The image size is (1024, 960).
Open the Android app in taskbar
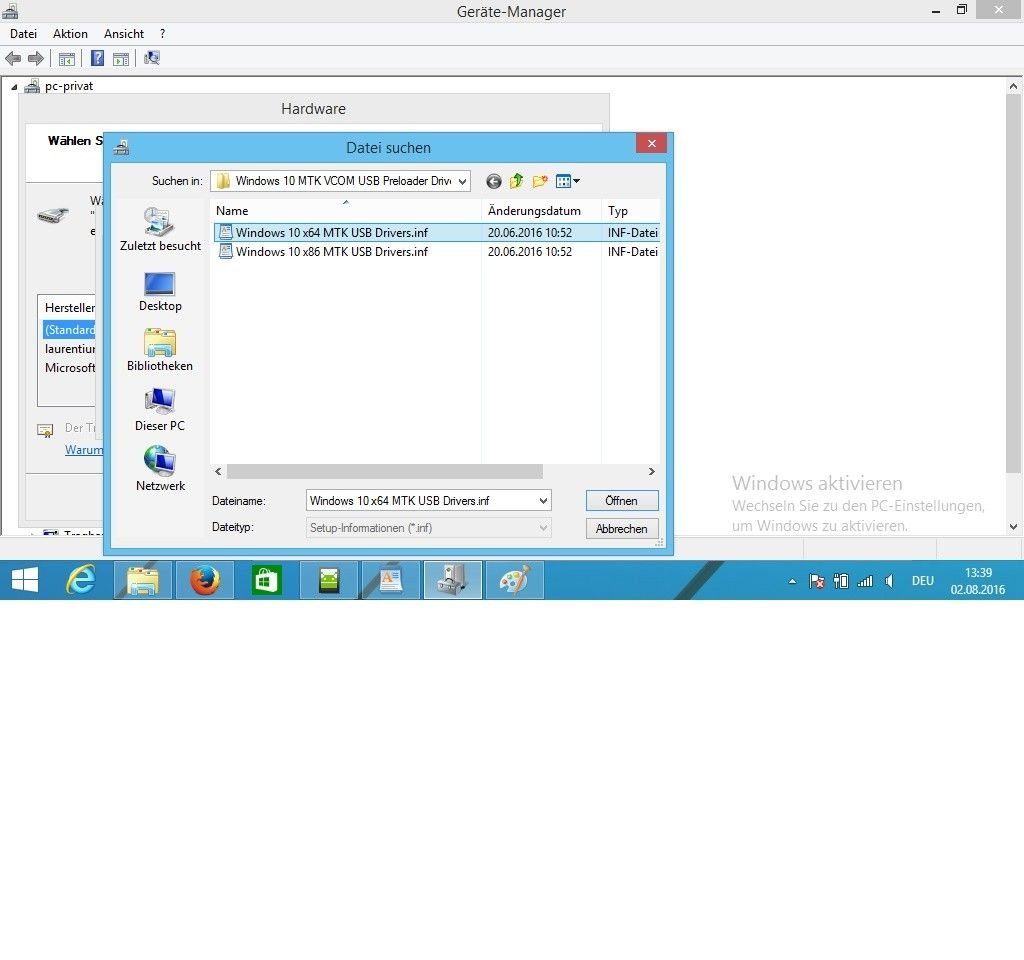[328, 580]
